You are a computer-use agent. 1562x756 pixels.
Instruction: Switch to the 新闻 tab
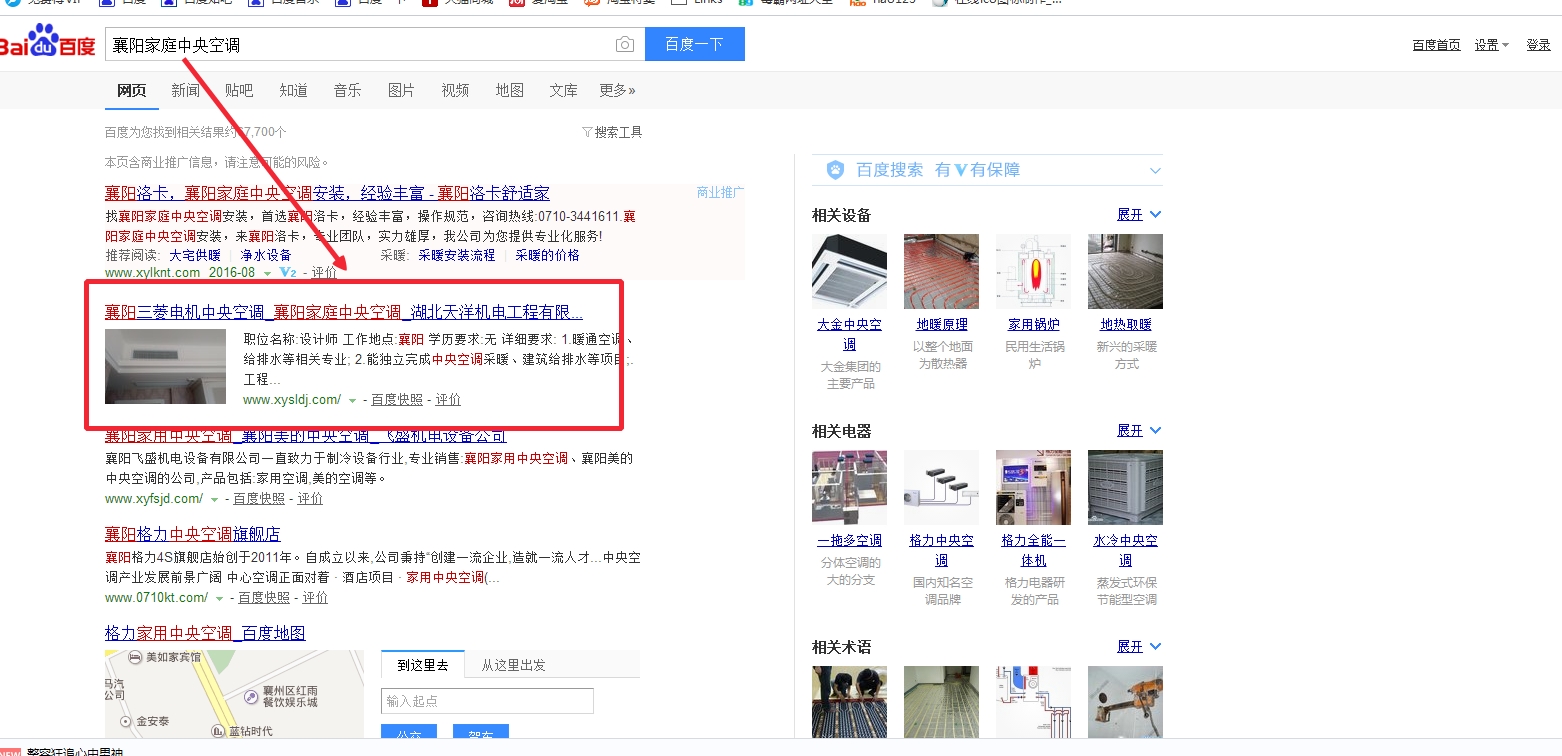pos(186,90)
